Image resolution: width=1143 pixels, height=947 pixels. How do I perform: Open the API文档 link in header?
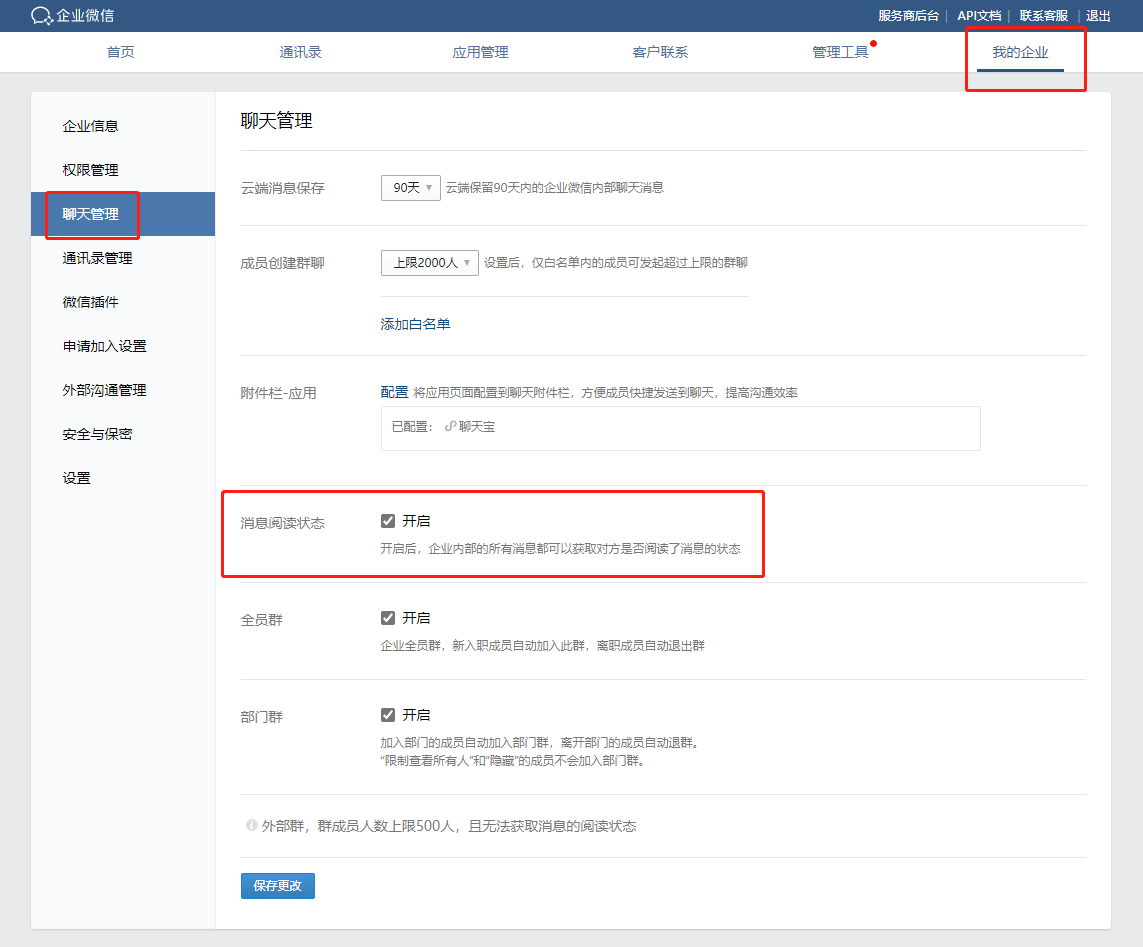(978, 16)
